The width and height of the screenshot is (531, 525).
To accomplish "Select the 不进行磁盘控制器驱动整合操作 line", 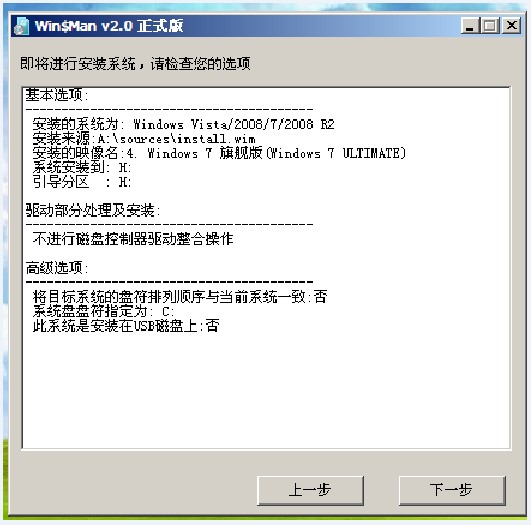I will (x=133, y=239).
